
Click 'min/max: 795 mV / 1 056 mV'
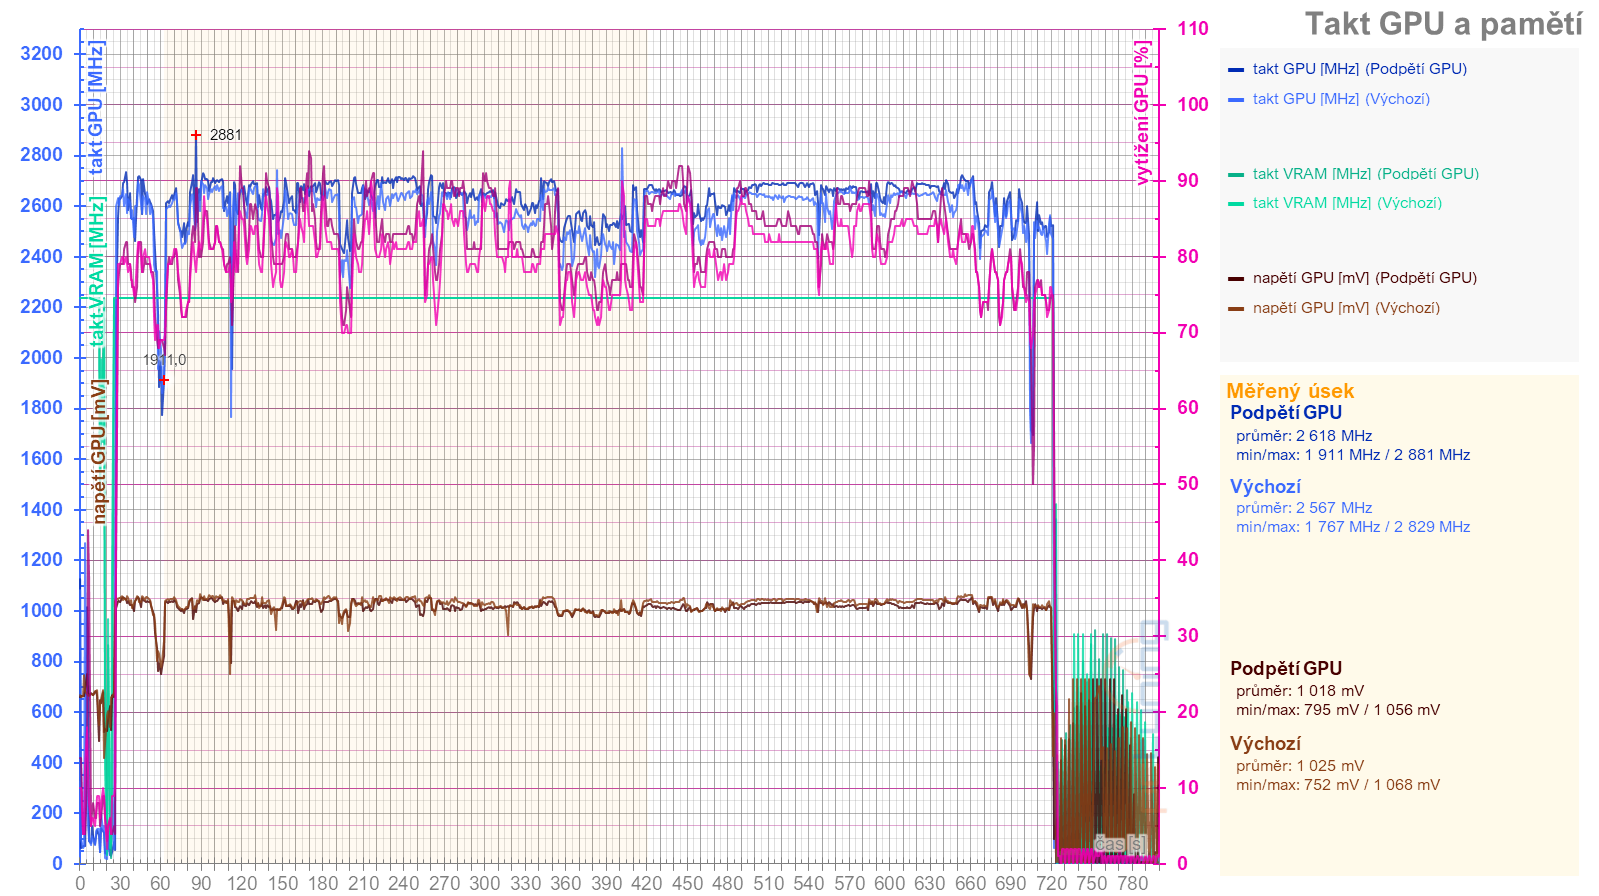pyautogui.click(x=1338, y=710)
